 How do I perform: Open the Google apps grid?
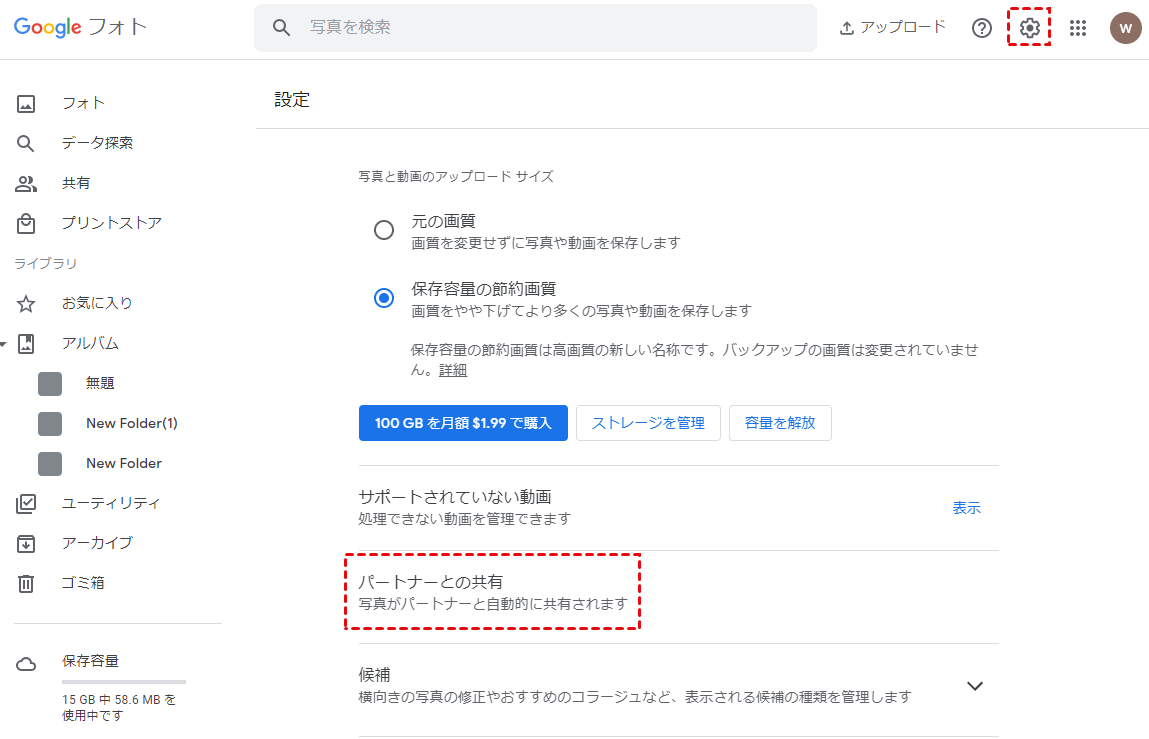pyautogui.click(x=1078, y=28)
